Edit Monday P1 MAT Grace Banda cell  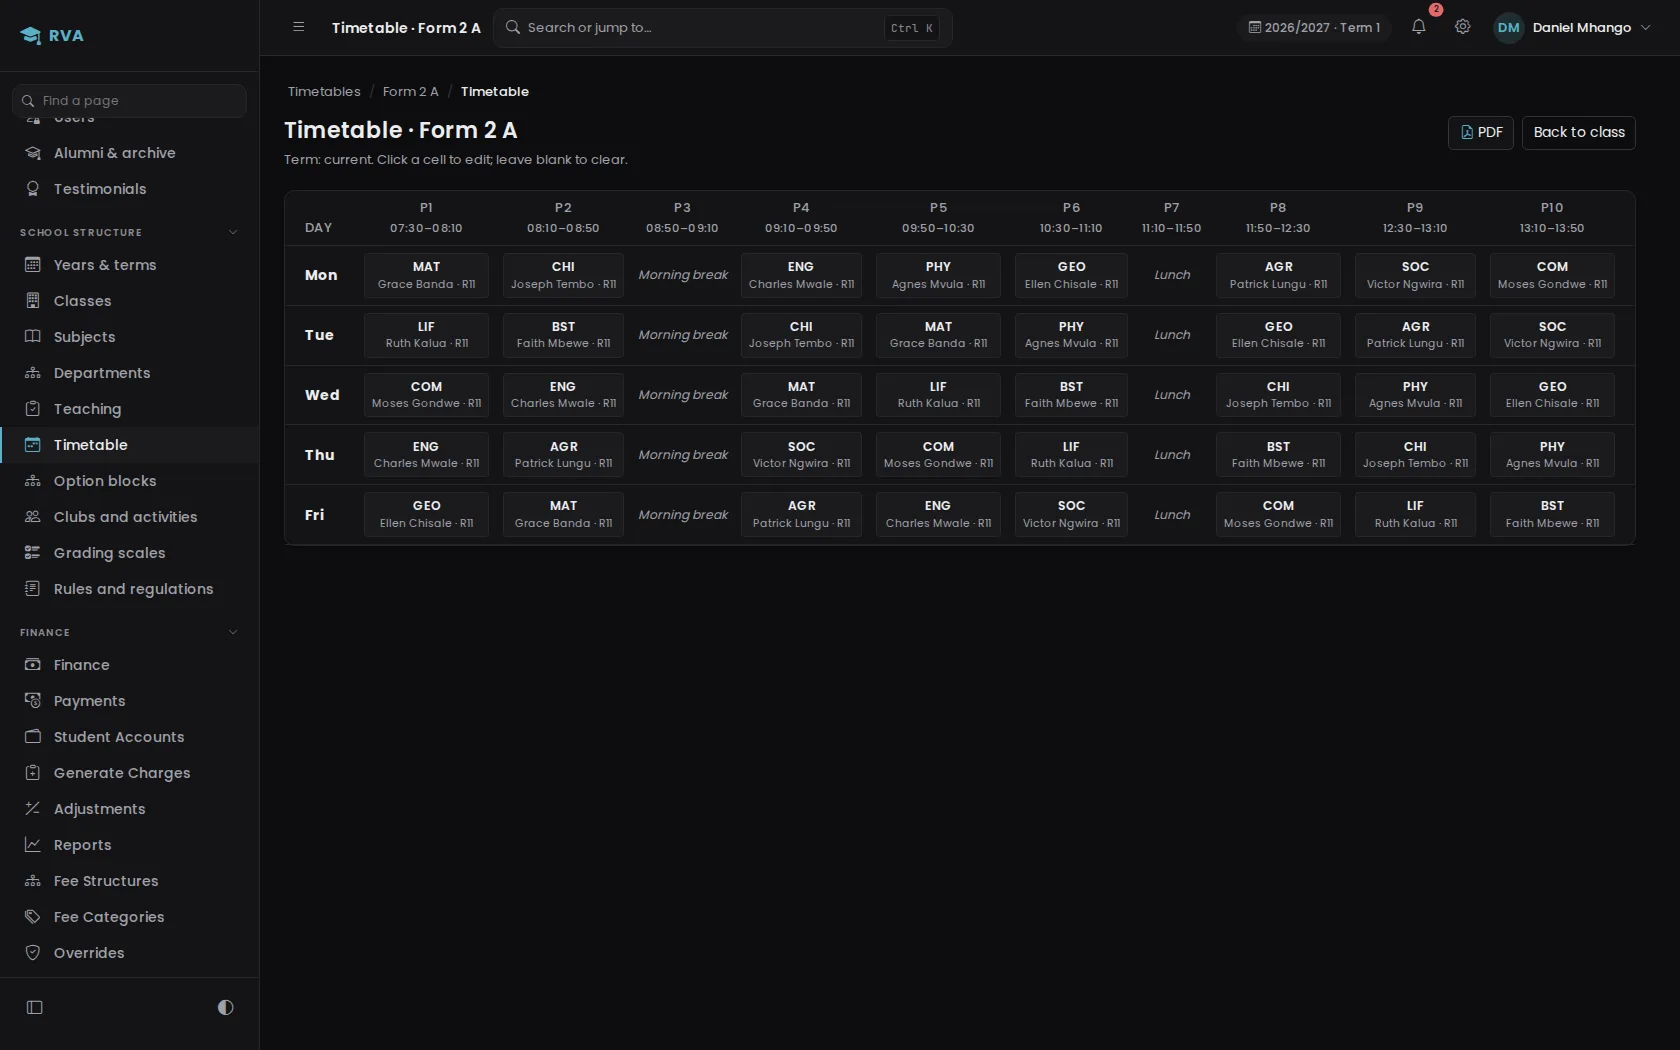pyautogui.click(x=426, y=275)
